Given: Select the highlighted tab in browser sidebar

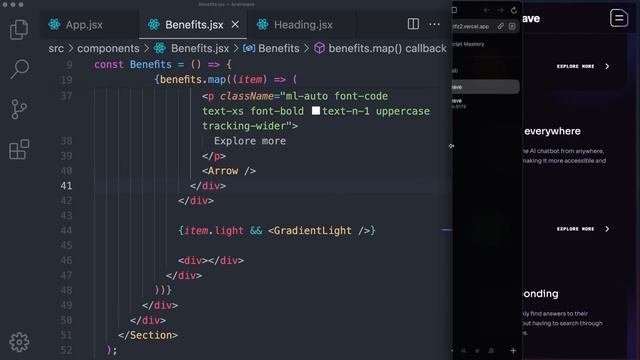Looking at the screenshot, I should pyautogui.click(x=486, y=87).
